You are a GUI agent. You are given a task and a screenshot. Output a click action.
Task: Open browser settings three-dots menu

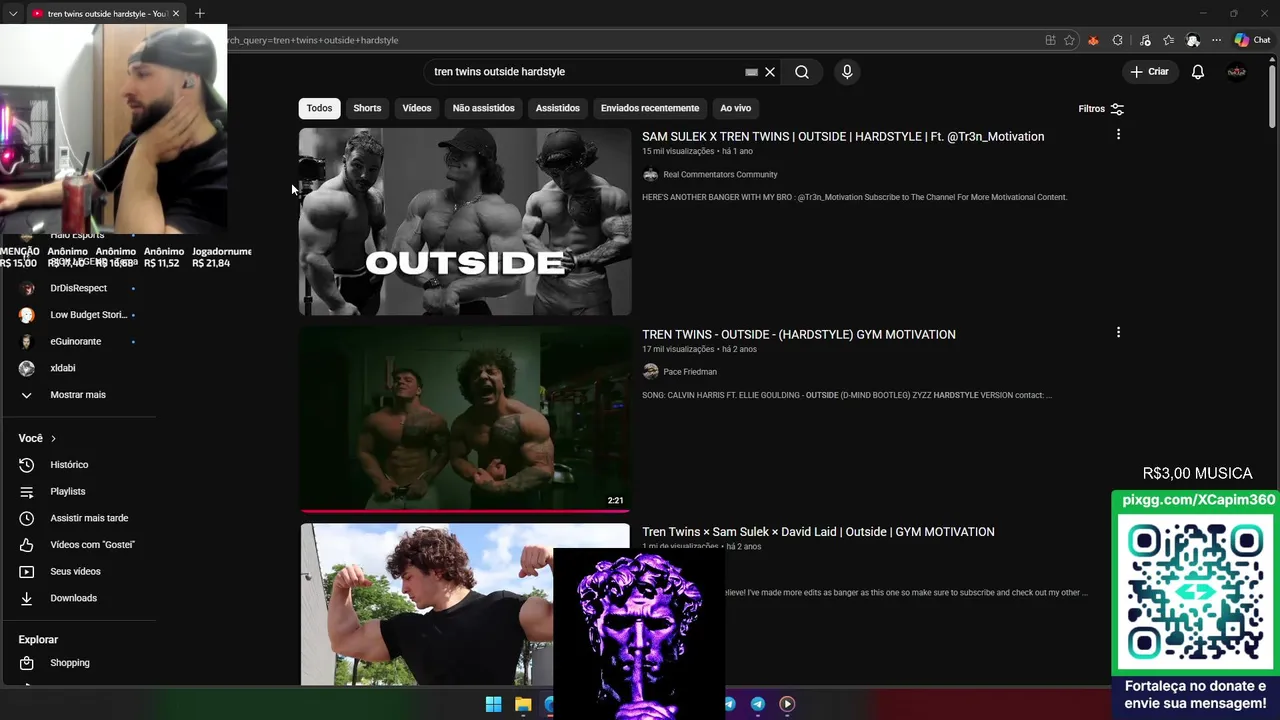click(1216, 40)
